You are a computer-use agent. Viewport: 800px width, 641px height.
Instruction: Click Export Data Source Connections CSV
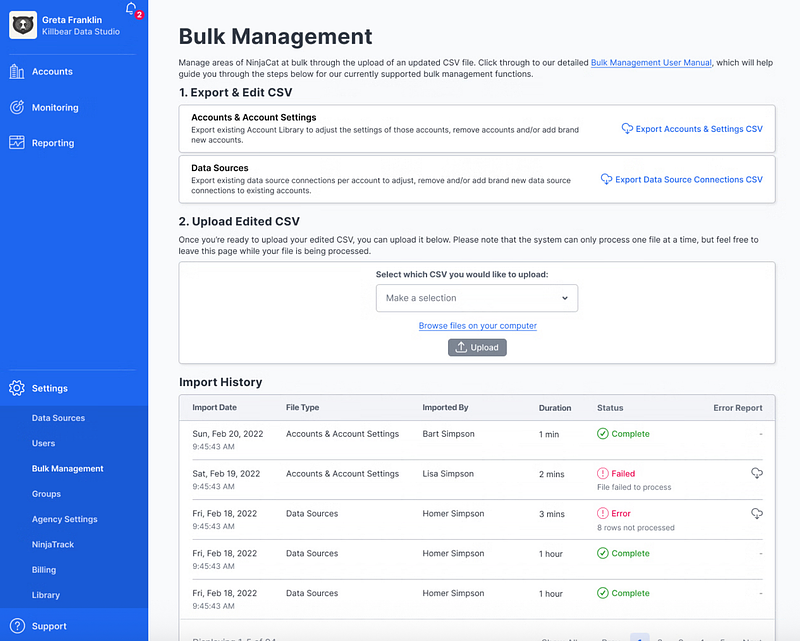click(682, 180)
